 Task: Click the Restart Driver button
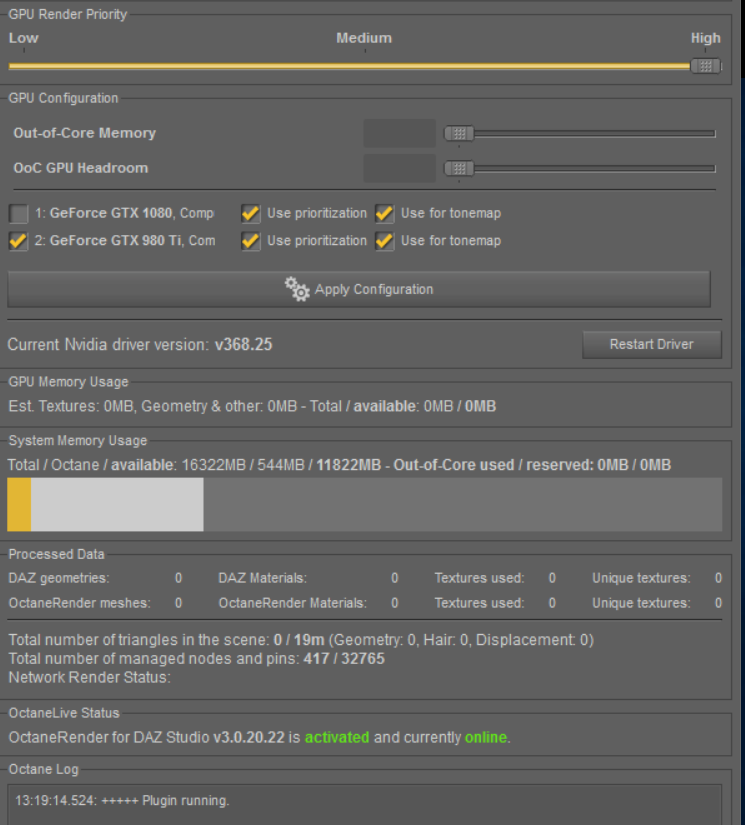652,345
